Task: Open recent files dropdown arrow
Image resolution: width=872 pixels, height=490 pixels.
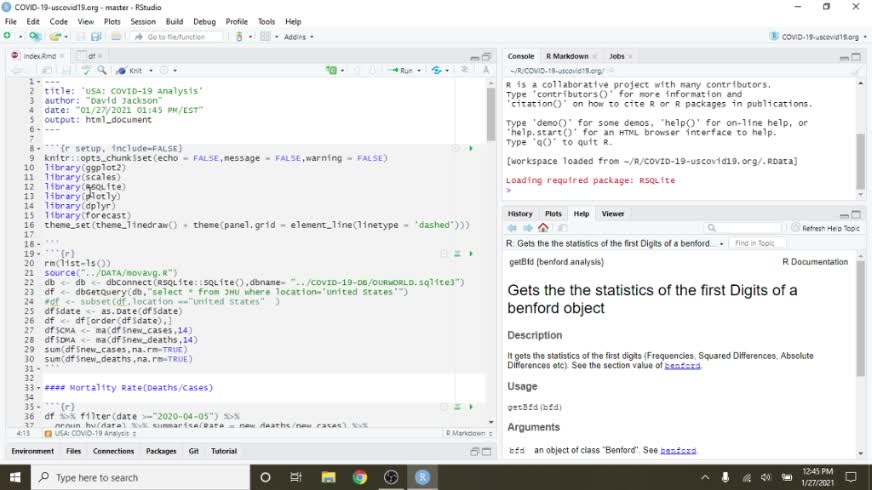Action: [66, 37]
